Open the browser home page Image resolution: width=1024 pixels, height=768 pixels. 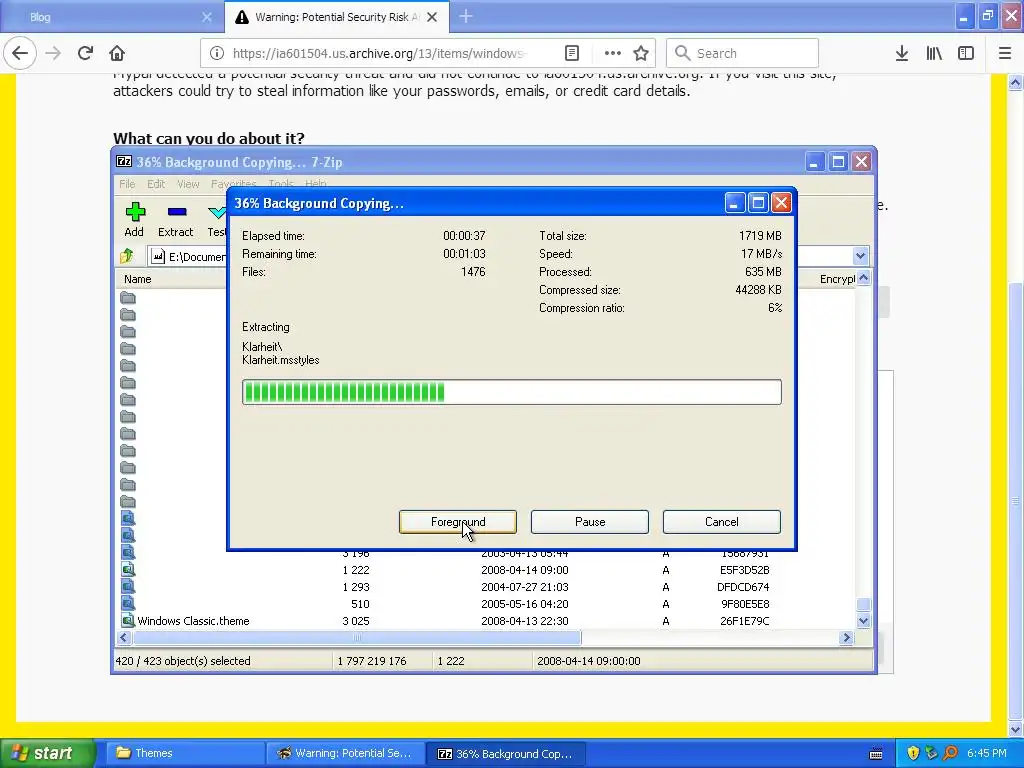point(117,53)
